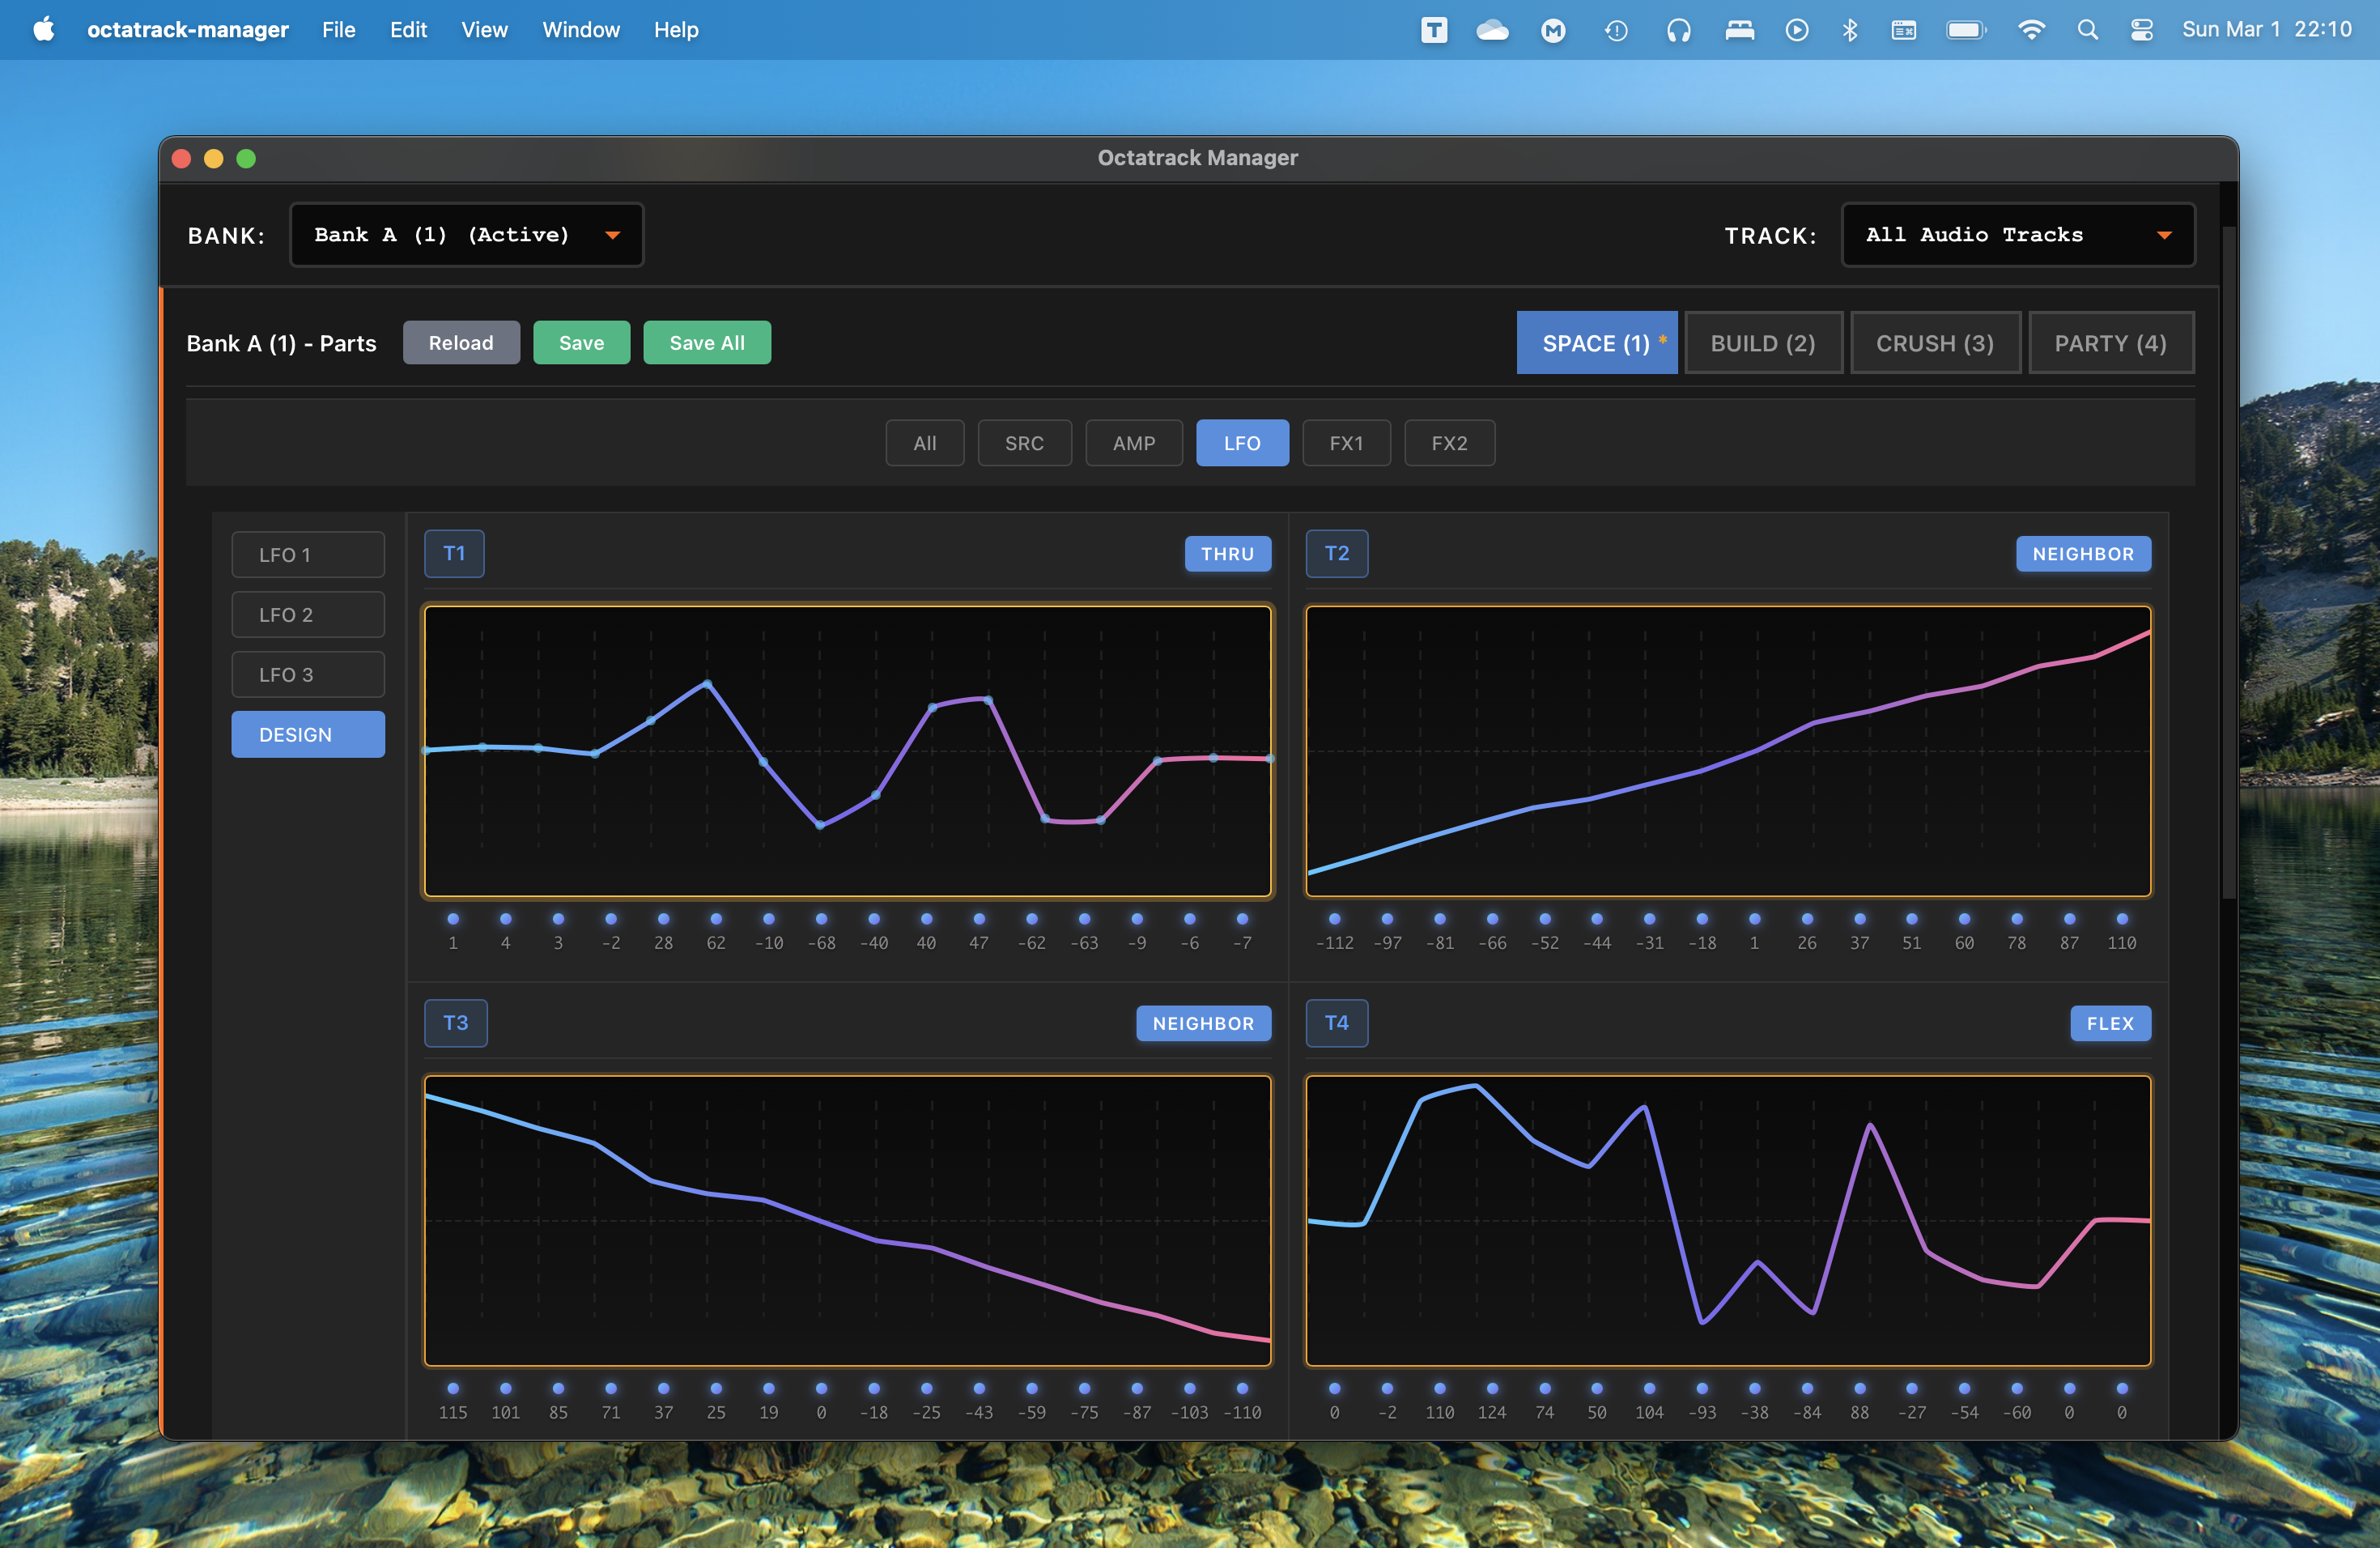Click the Bluetooth icon in menu bar

[1850, 30]
